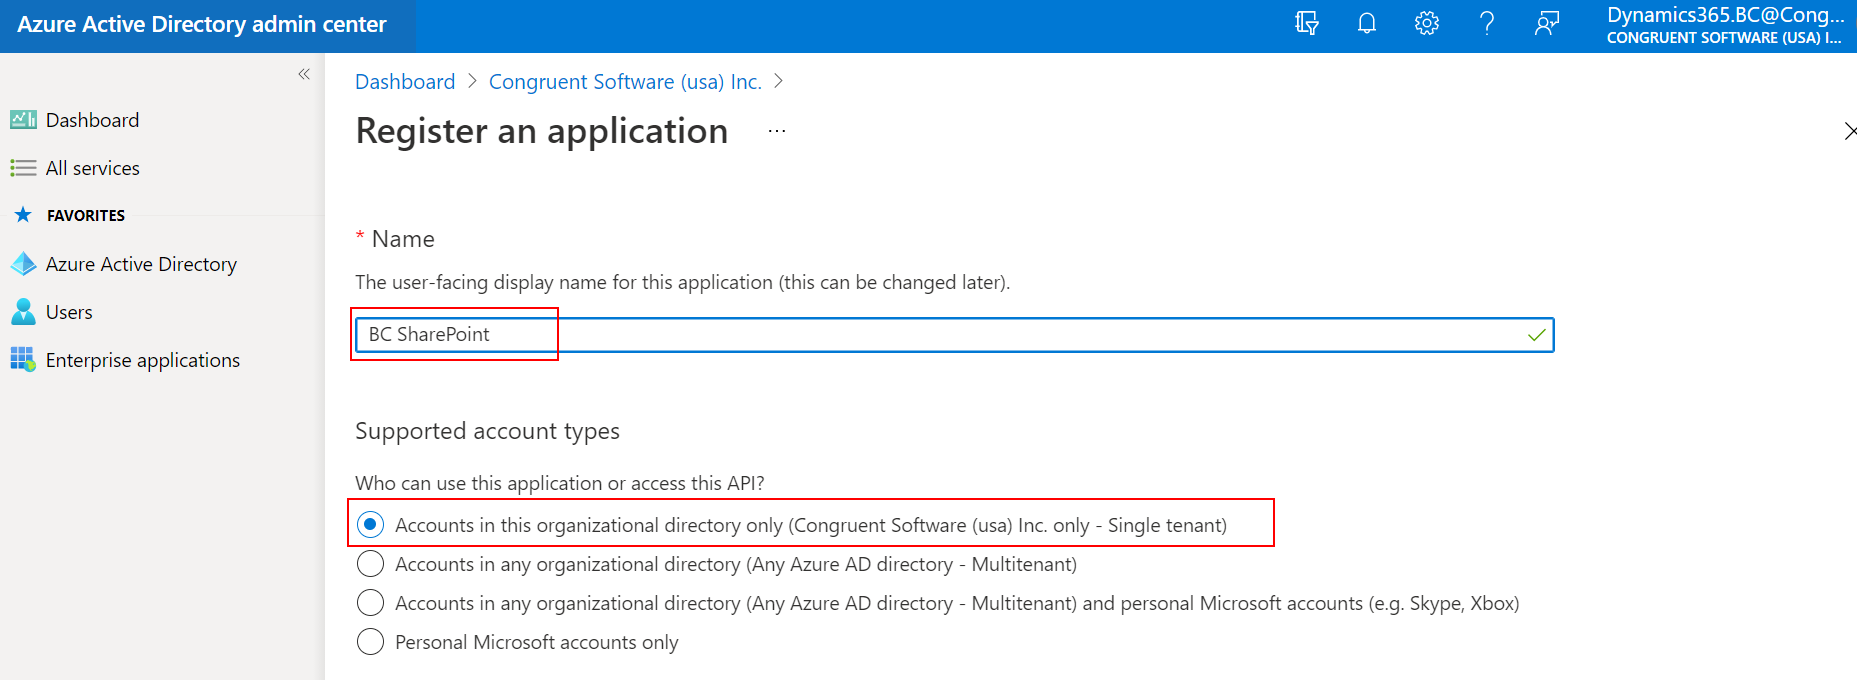1857x680 pixels.
Task: Click the Register an application page title
Action: (x=542, y=131)
